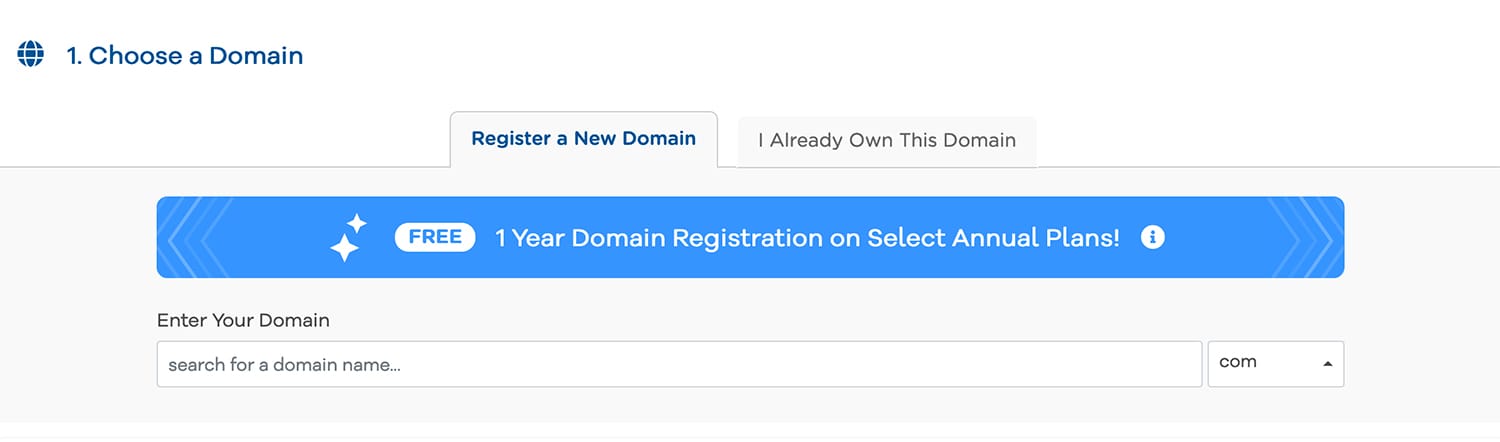Click the small upper sparkle star icon
This screenshot has width=1500, height=442.
pos(357,223)
